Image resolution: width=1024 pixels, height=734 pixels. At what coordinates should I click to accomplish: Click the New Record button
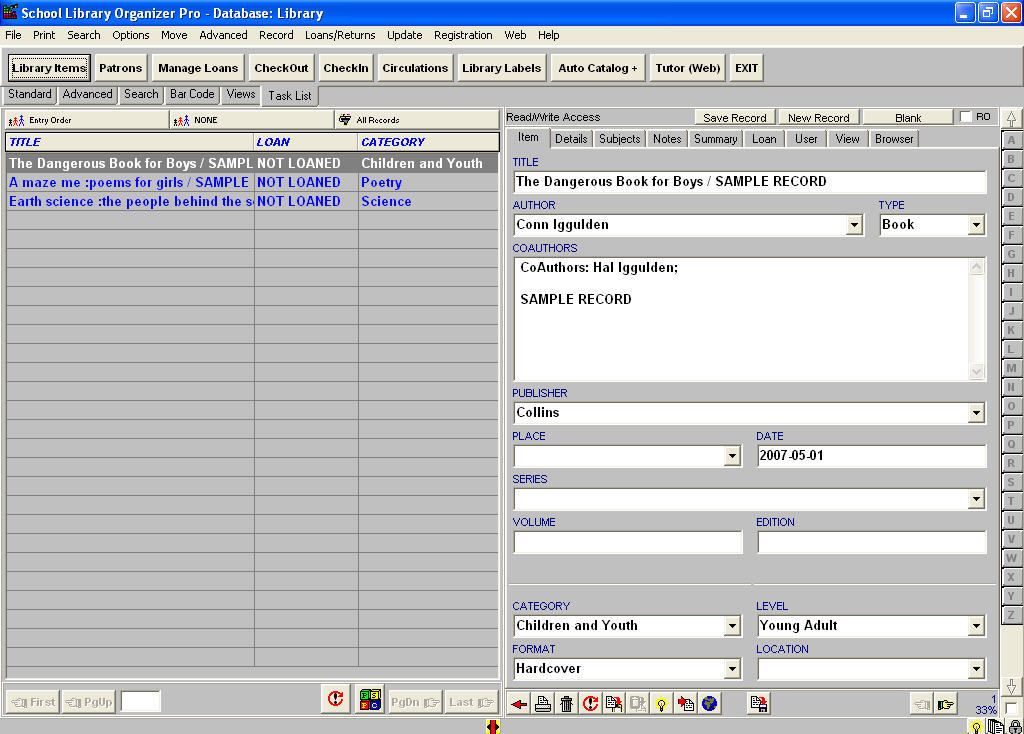pyautogui.click(x=819, y=117)
